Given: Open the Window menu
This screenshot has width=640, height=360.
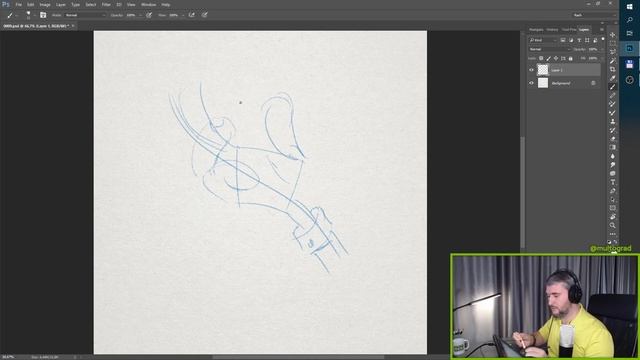Looking at the screenshot, I should 148,4.
